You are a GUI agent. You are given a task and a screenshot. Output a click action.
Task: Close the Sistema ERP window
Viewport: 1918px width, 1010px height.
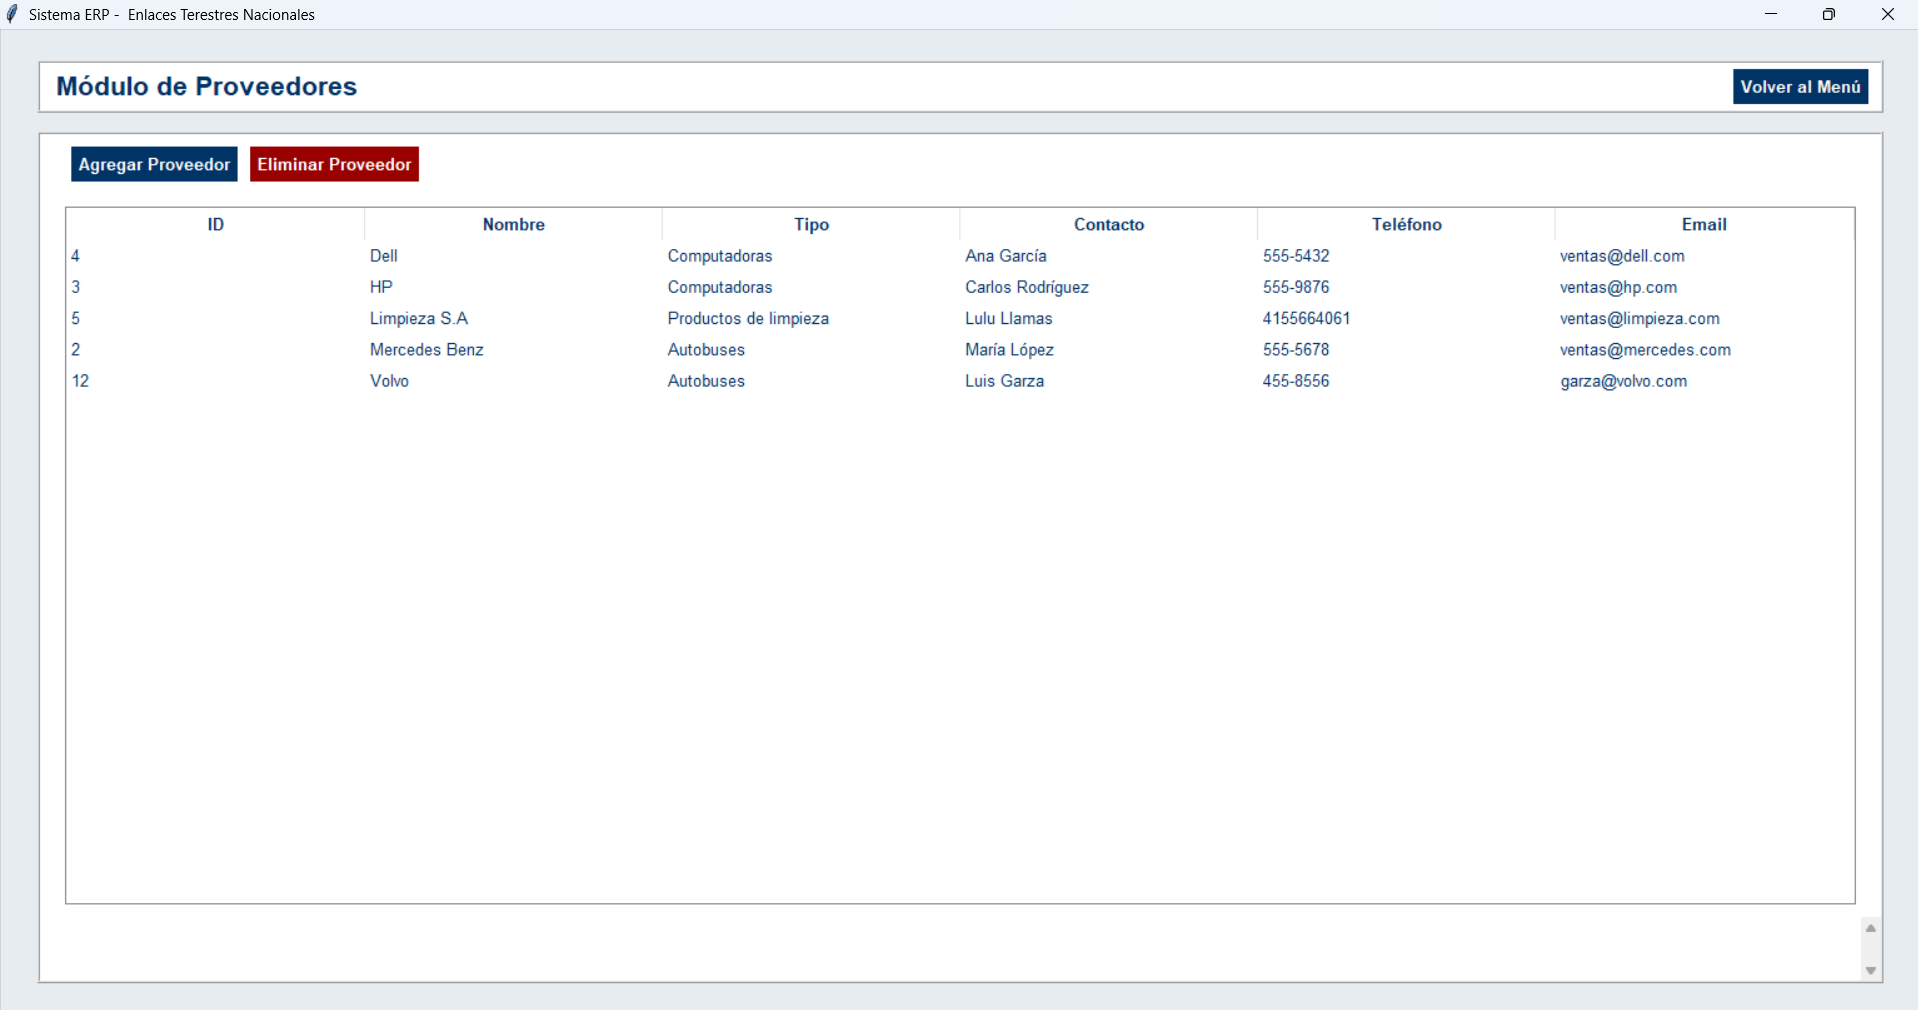click(x=1888, y=14)
